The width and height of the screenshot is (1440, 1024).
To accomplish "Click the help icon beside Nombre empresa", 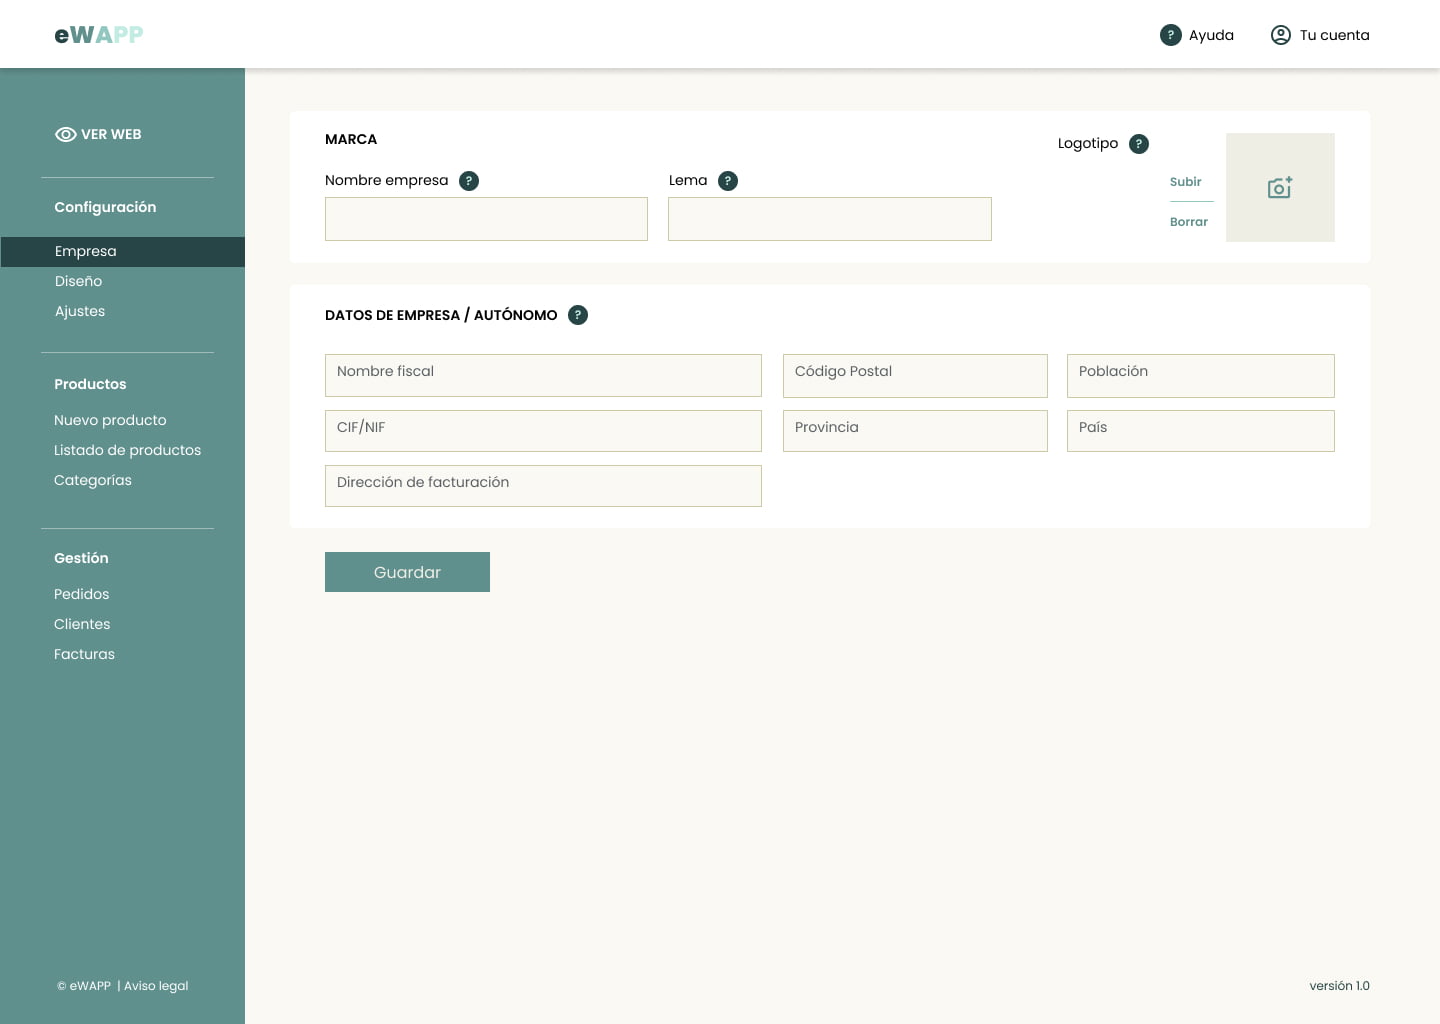I will coord(468,181).
